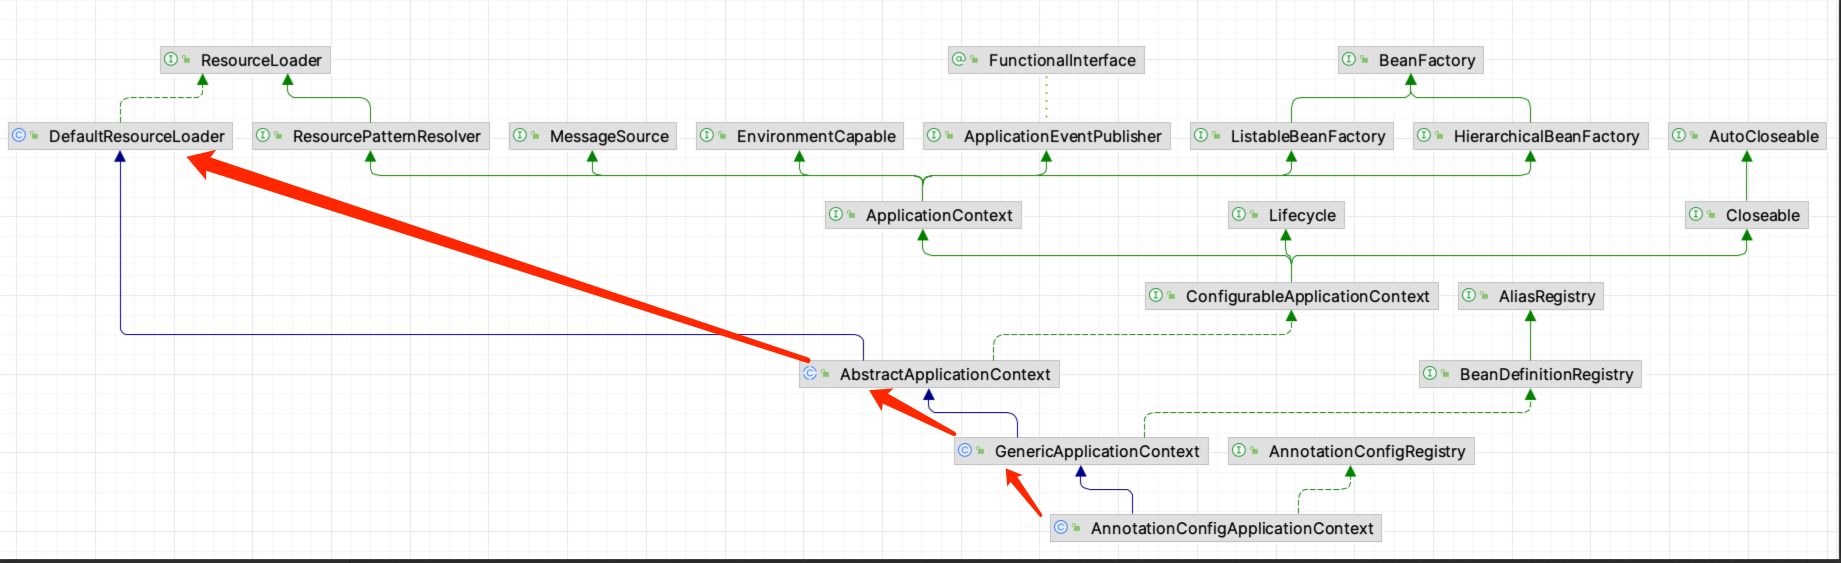Select the FunctionalInterface annotation node
The width and height of the screenshot is (1841, 563).
point(1046,60)
